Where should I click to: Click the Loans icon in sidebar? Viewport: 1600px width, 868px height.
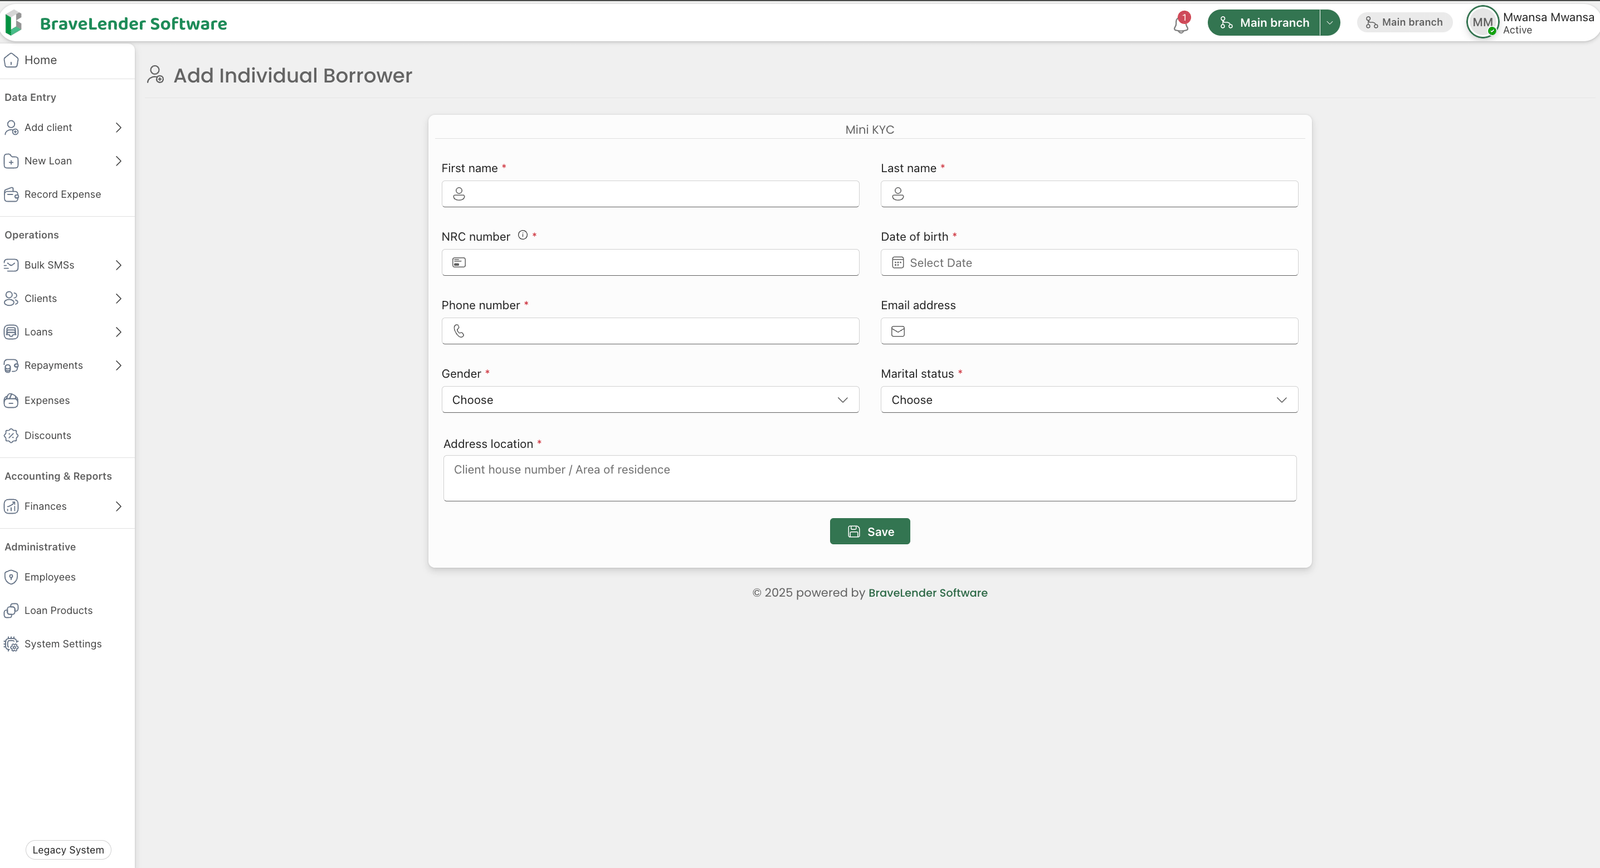pos(11,332)
